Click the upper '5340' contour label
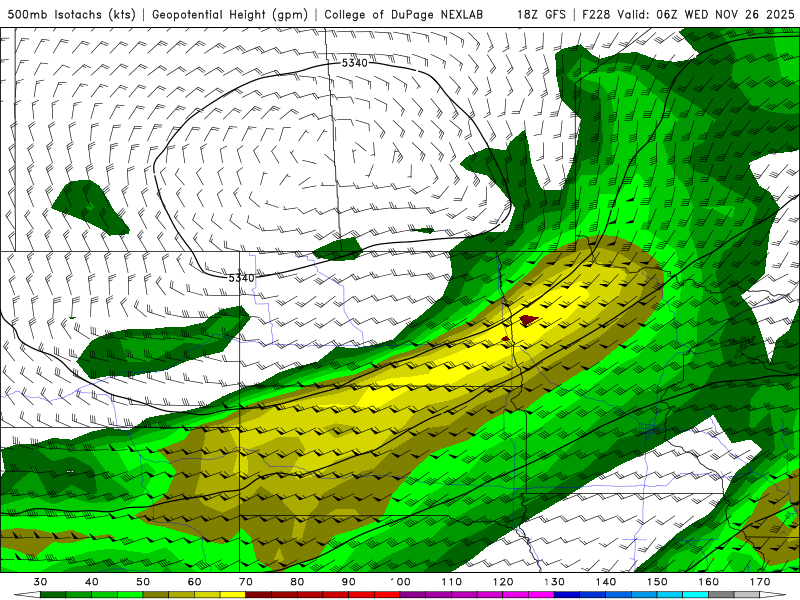This screenshot has height=600, width=800. [355, 63]
